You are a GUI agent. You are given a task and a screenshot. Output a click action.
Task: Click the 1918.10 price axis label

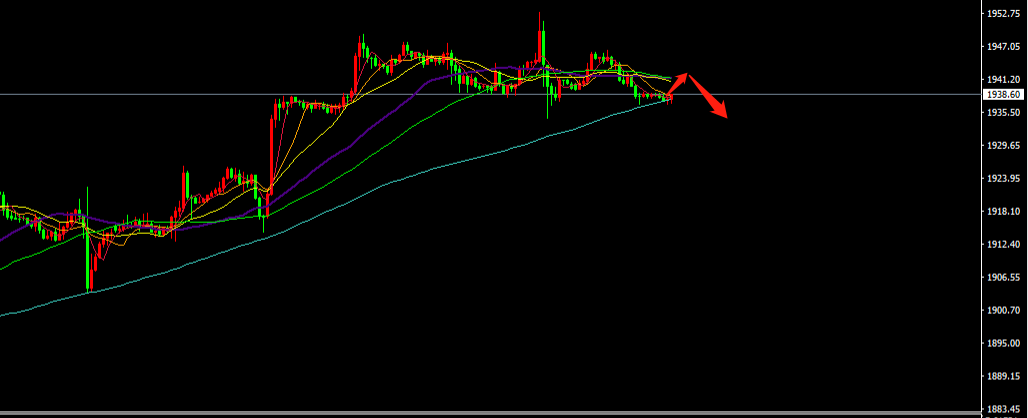click(1004, 212)
